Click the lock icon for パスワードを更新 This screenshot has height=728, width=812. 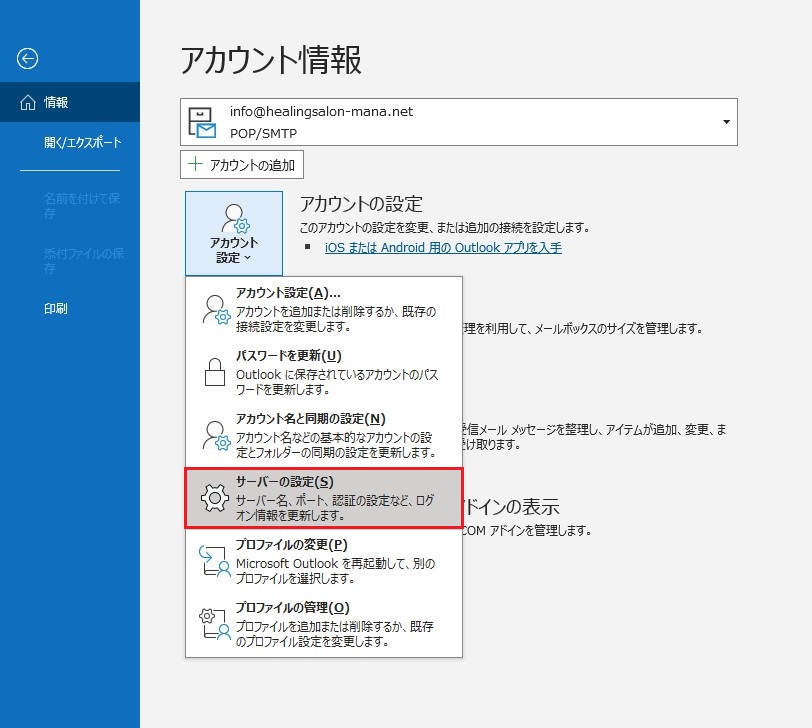tap(214, 370)
